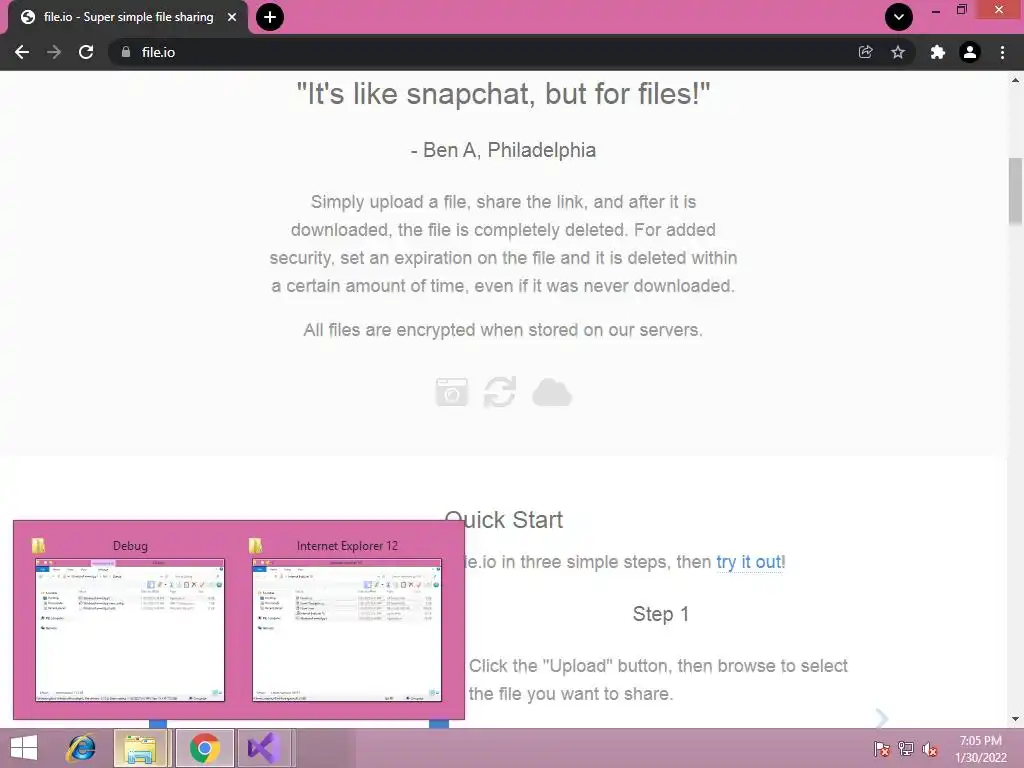Click scrollbar down arrow
The height and width of the screenshot is (768, 1024).
1016,719
